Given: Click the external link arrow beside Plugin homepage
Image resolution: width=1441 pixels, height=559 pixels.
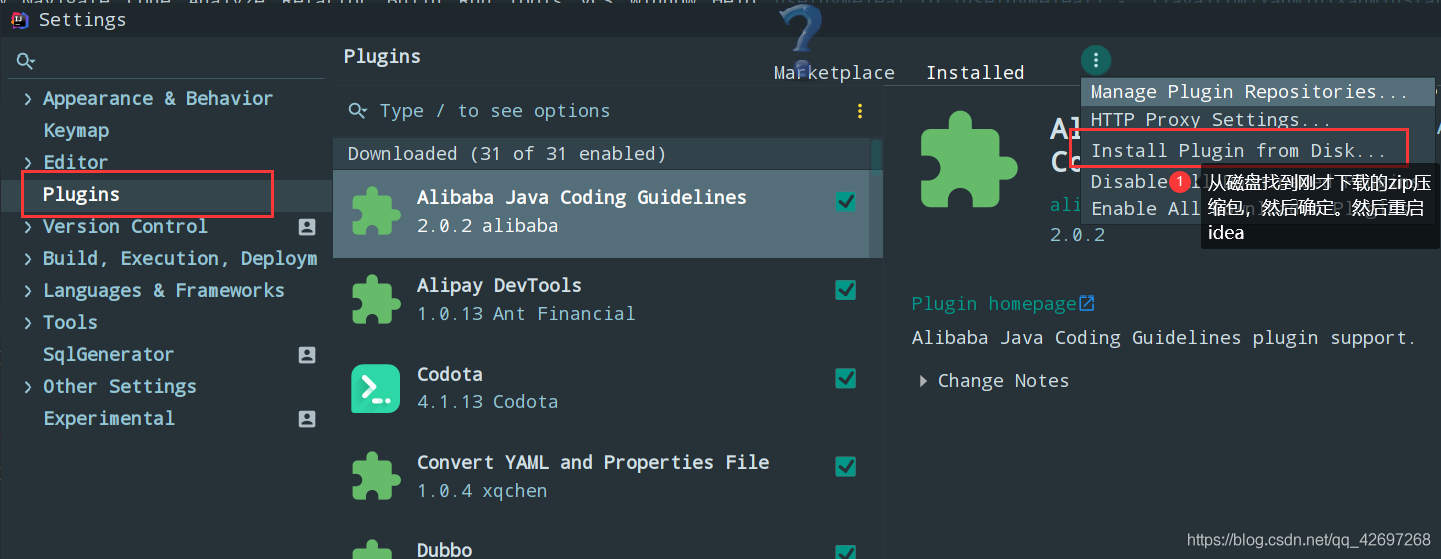Looking at the screenshot, I should pos(1087,303).
